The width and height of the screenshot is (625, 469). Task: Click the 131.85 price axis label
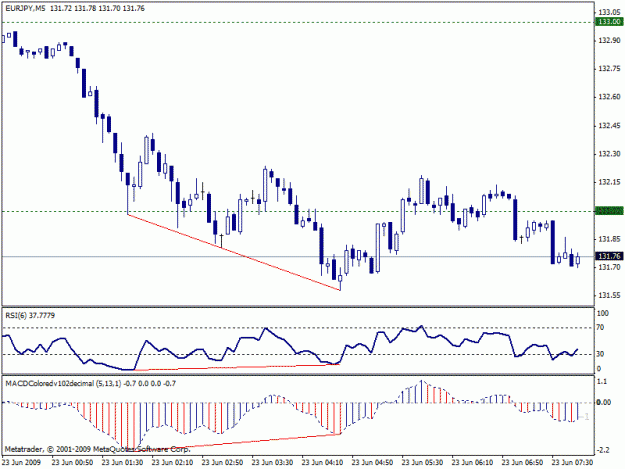coord(609,239)
